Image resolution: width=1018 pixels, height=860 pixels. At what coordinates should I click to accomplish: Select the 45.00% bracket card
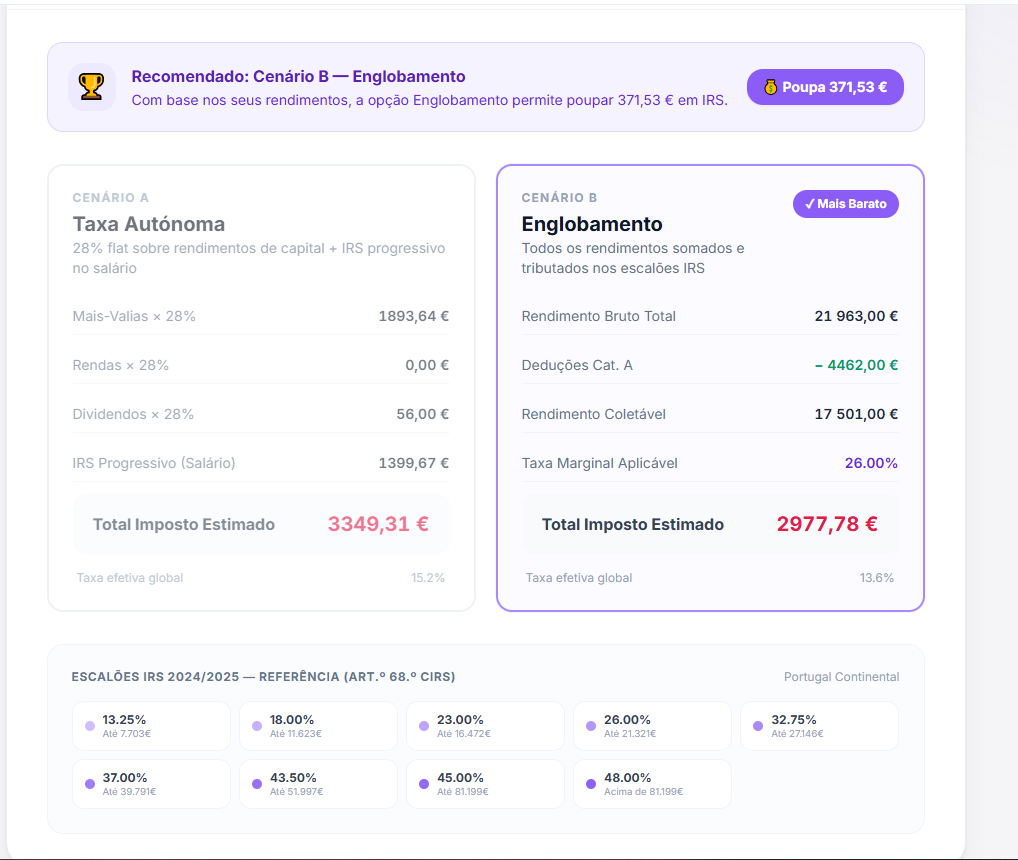click(486, 784)
